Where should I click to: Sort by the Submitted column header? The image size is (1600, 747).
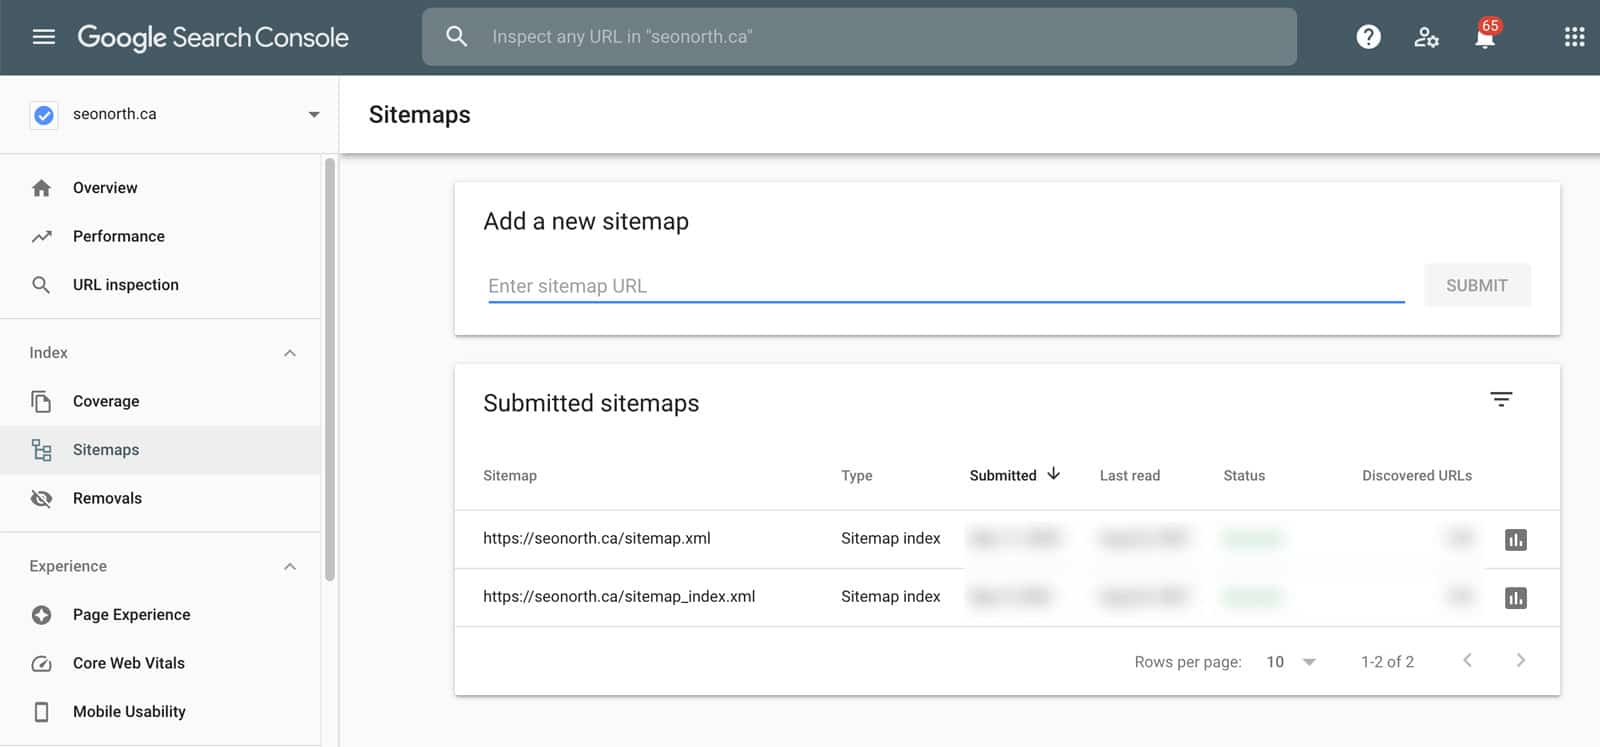pos(1003,476)
